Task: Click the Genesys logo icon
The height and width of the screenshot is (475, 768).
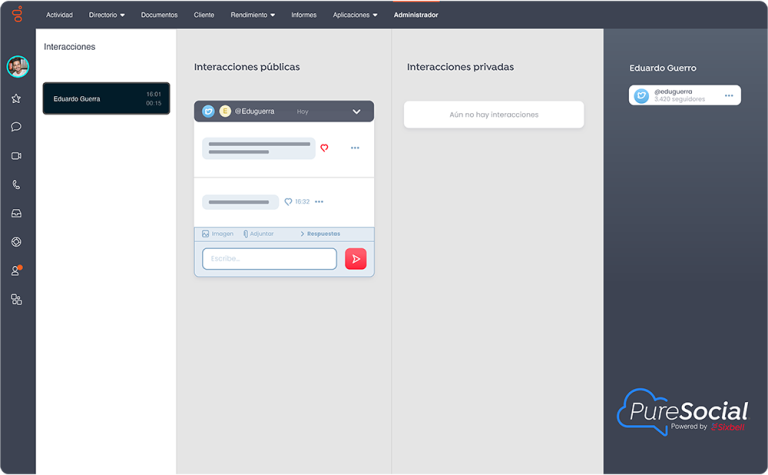Action: coord(18,14)
